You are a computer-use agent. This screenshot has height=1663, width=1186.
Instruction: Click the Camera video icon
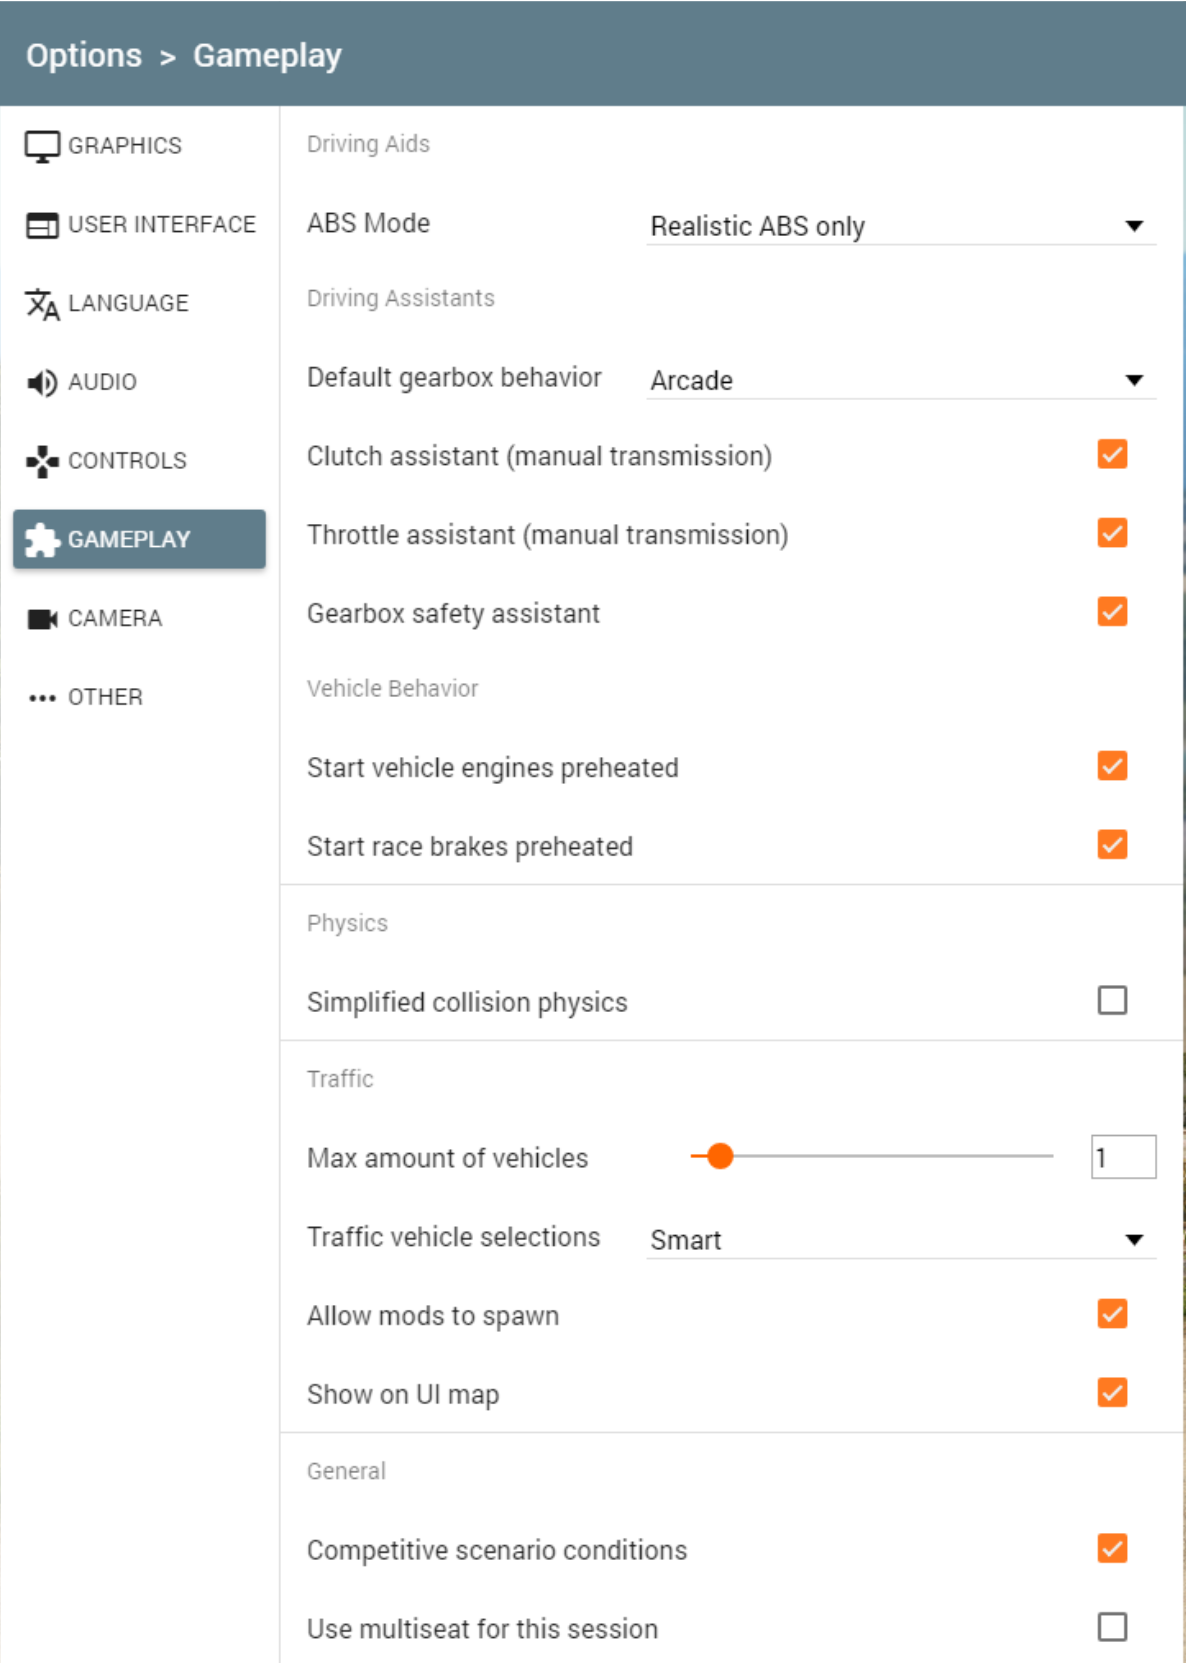click(42, 619)
